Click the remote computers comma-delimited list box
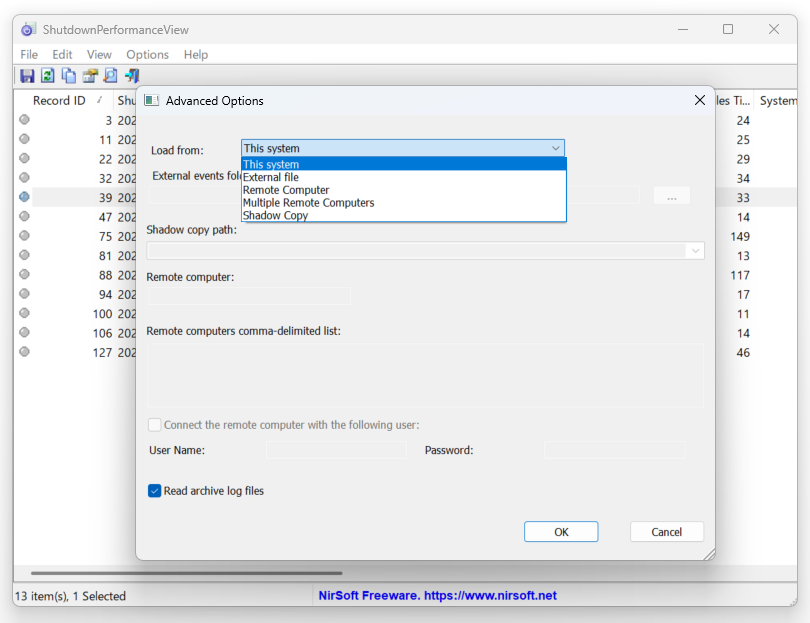Screen dimensions: 810x623 (425, 376)
